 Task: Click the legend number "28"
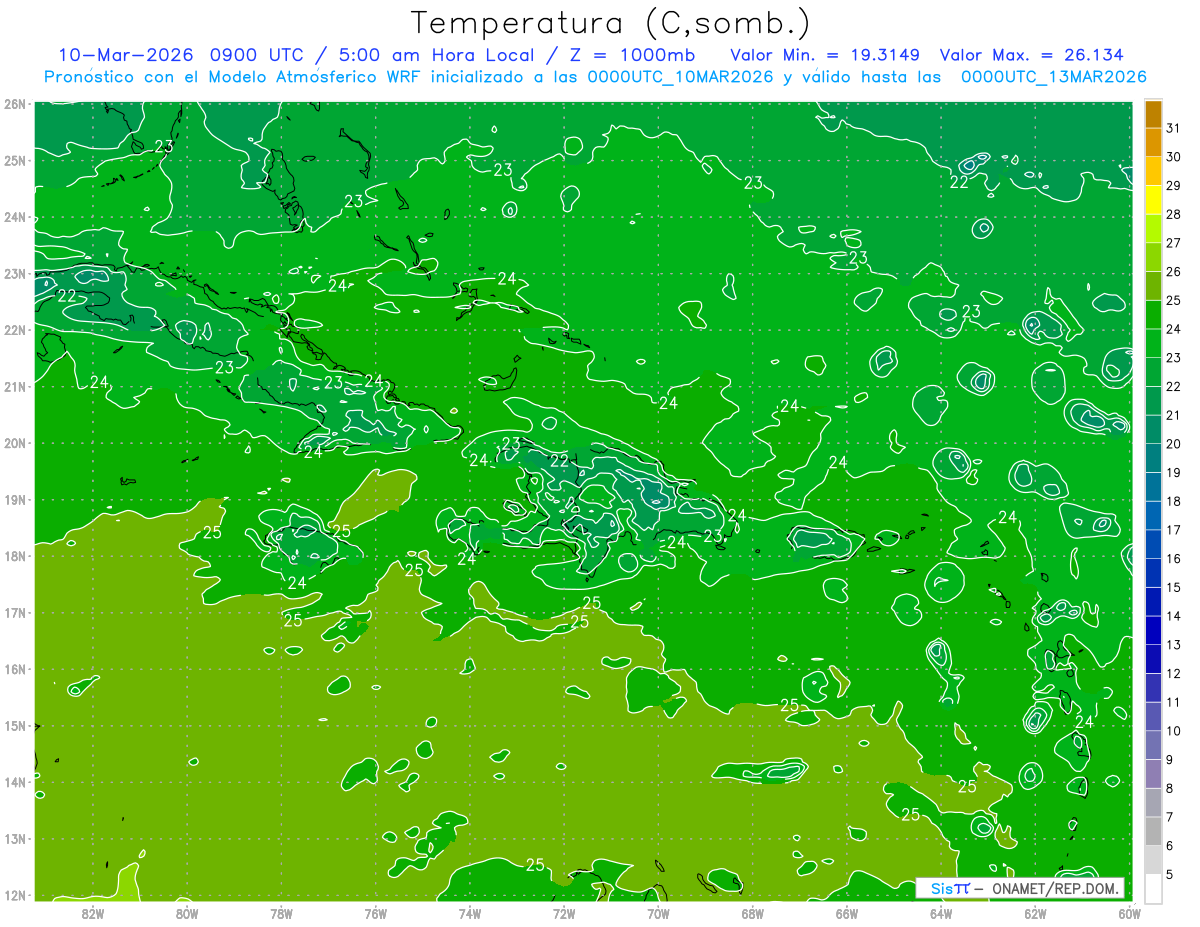pyautogui.click(x=1174, y=214)
